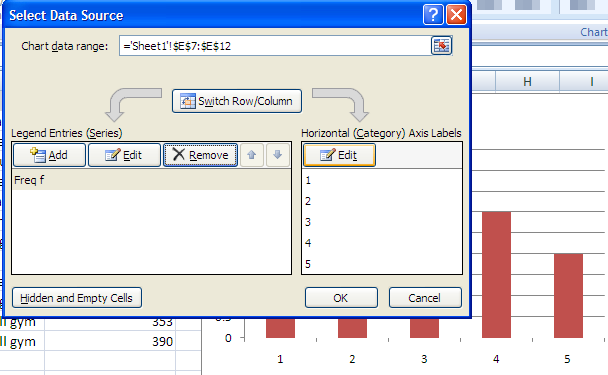Confirm with the OK button
The width and height of the screenshot is (608, 375).
(341, 298)
